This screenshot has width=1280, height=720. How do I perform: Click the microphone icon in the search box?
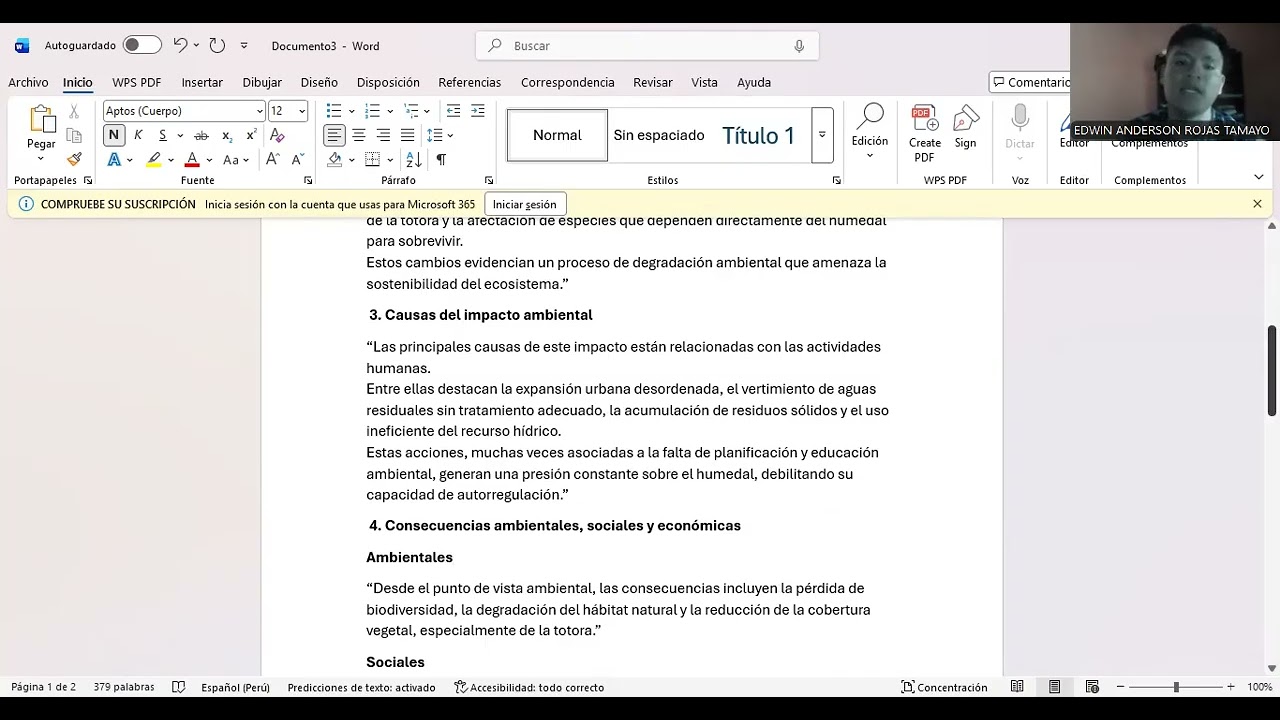(799, 46)
